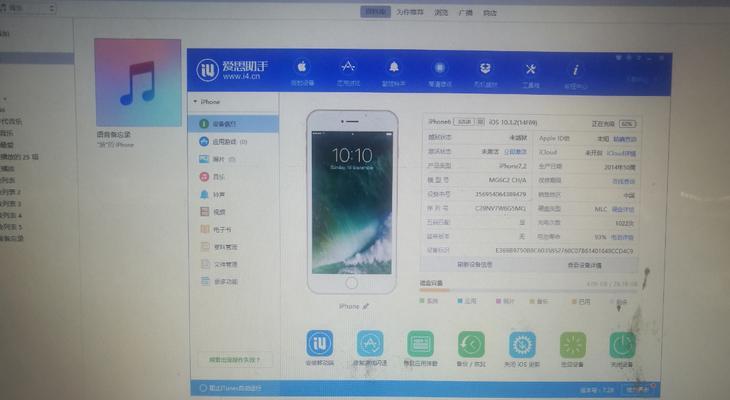This screenshot has height=400, width=730.
Task: Click the Fix App Crash icon
Action: point(370,344)
